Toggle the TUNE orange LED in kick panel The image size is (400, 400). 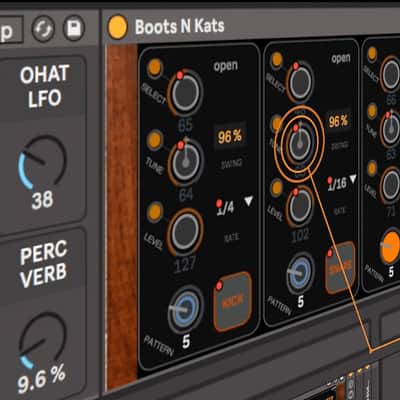click(155, 140)
